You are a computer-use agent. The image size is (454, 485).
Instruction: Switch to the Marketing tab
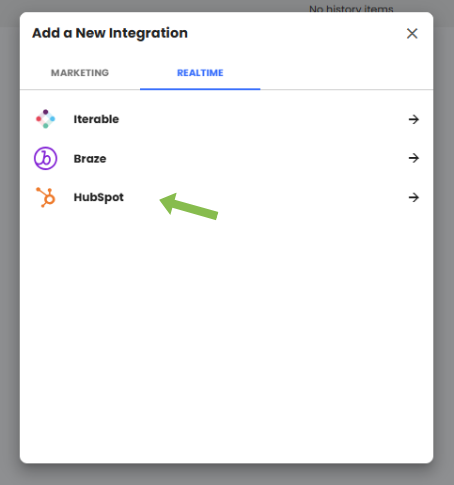point(80,73)
